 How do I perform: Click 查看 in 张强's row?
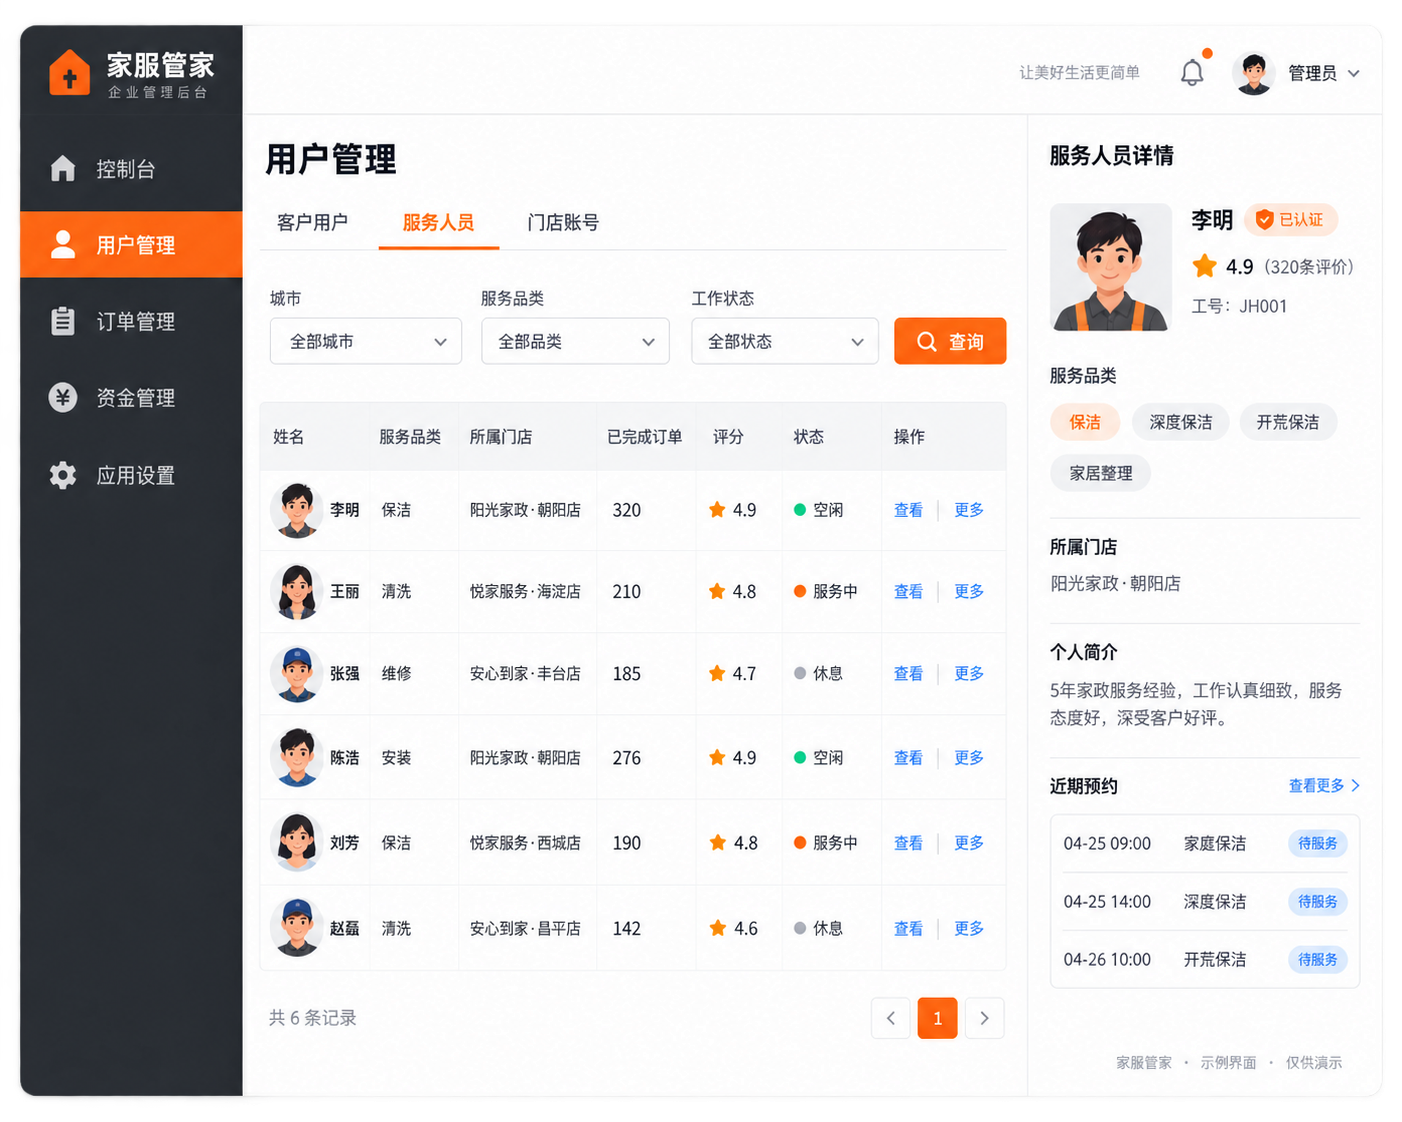click(908, 674)
